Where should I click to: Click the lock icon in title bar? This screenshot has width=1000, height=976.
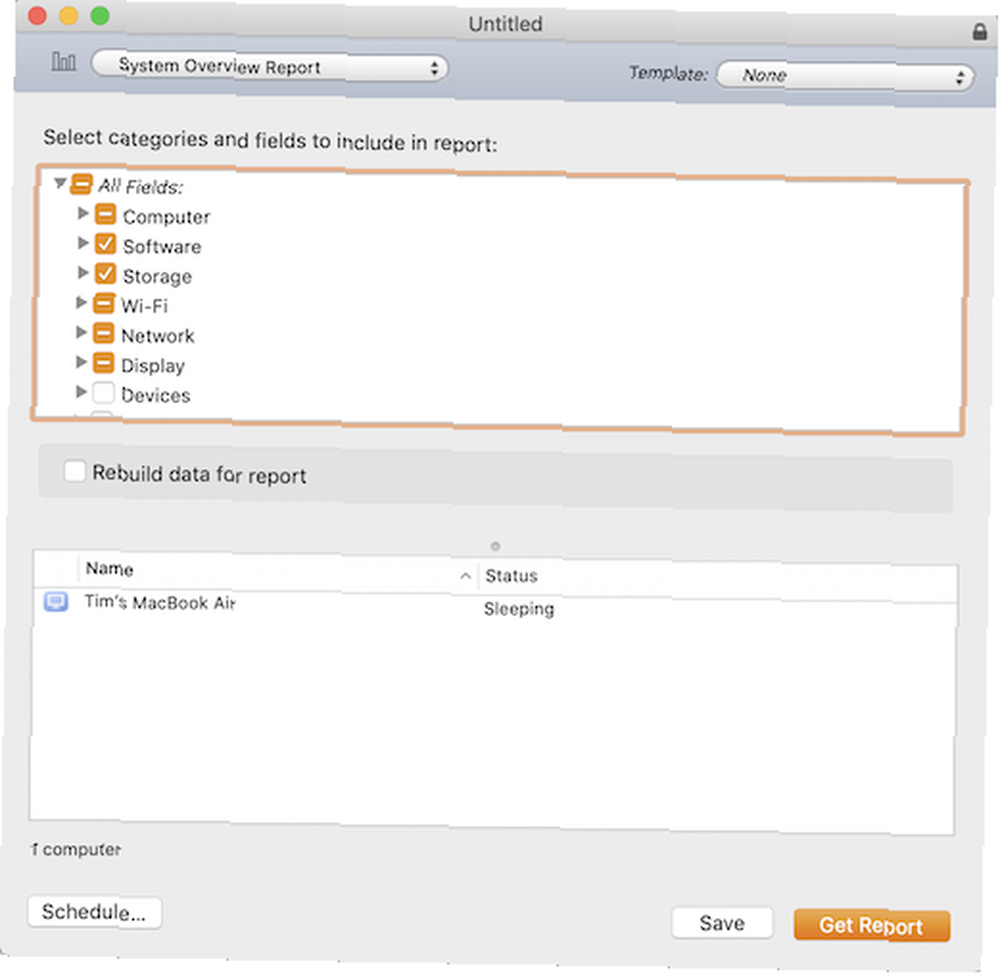coord(980,32)
